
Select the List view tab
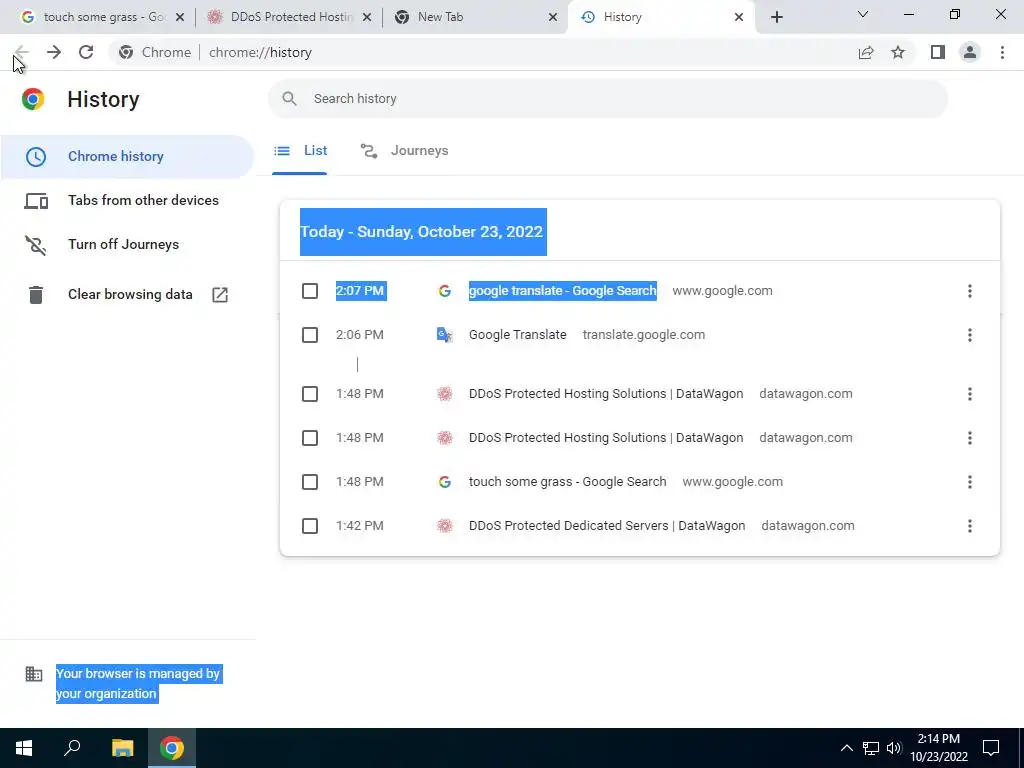click(300, 151)
